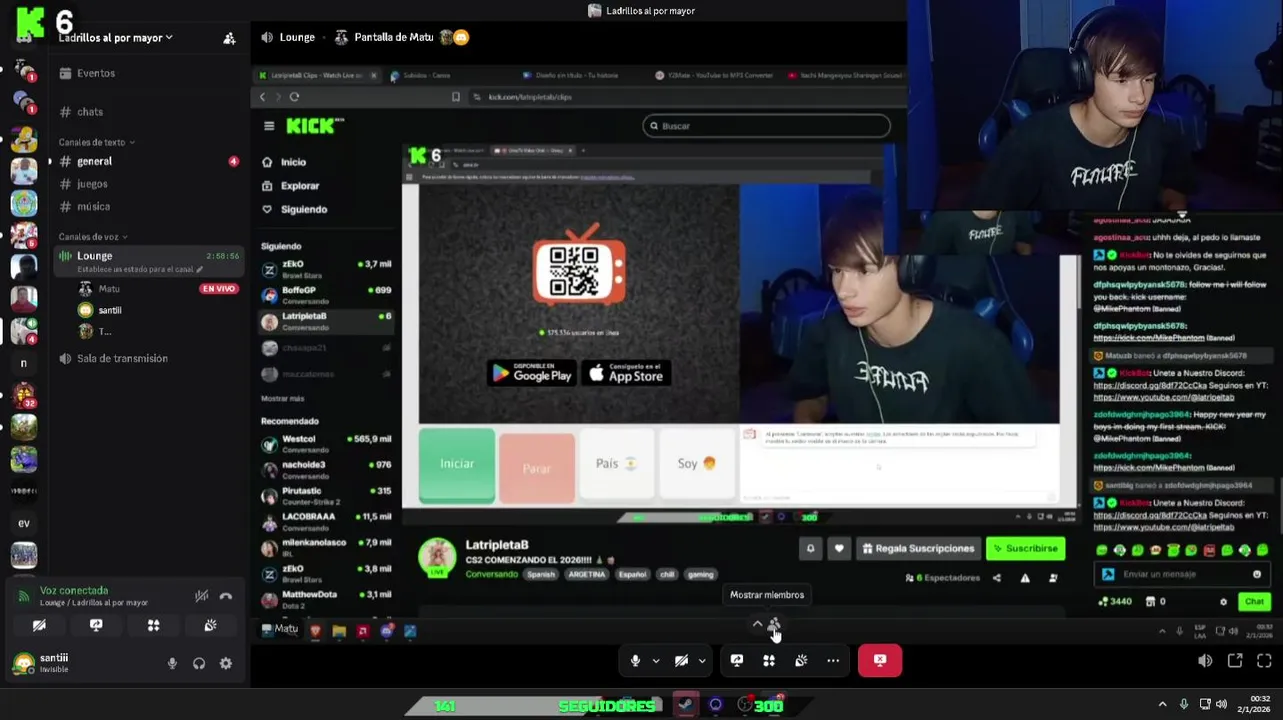Viewport: 1283px width, 720px height.
Task: Toggle noise suppression in voice panel
Action: [201, 596]
